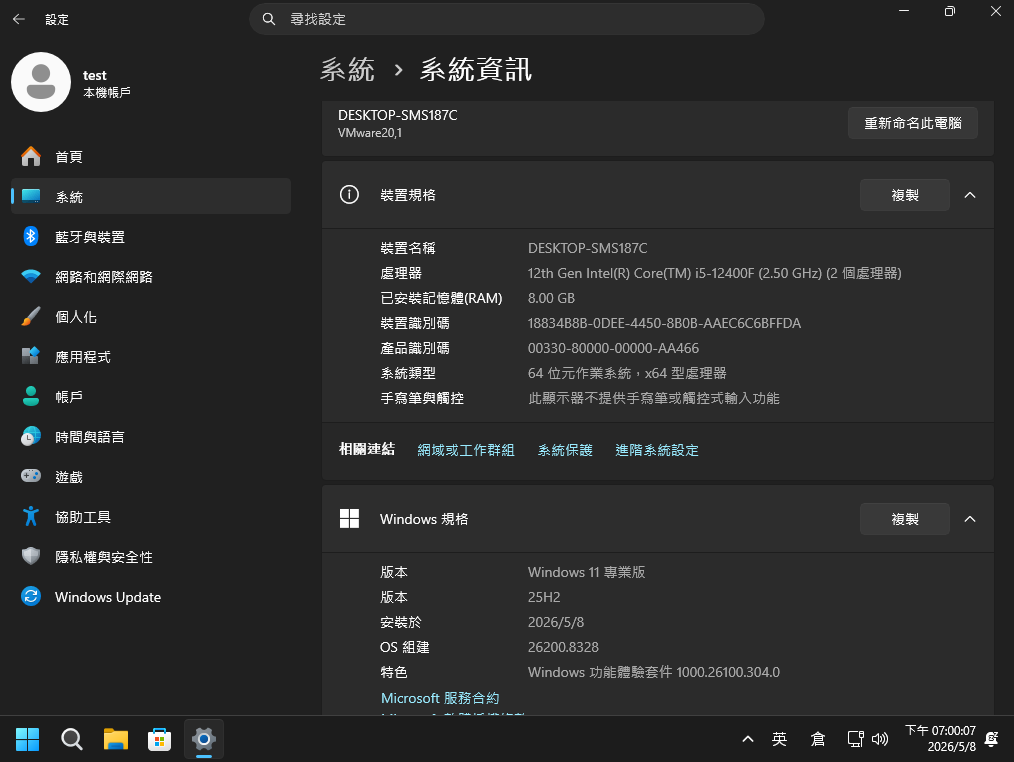Open 網路和網際網路 settings page
1014x762 pixels.
[x=151, y=277]
